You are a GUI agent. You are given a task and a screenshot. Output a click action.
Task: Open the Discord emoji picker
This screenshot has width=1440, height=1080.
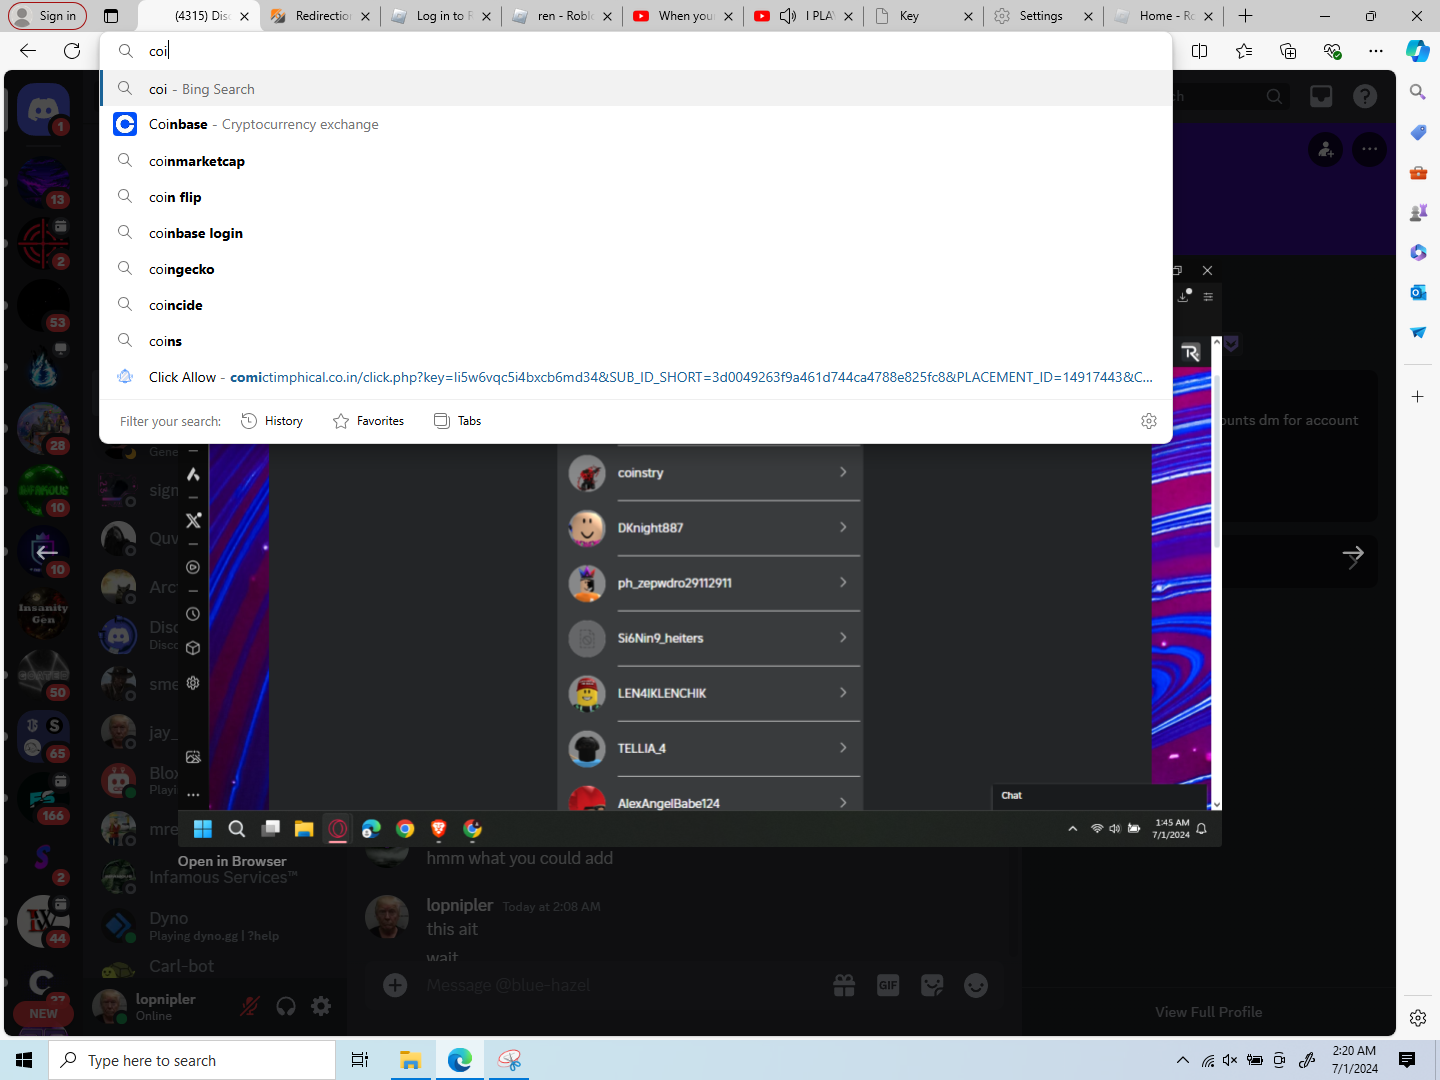pyautogui.click(x=976, y=986)
